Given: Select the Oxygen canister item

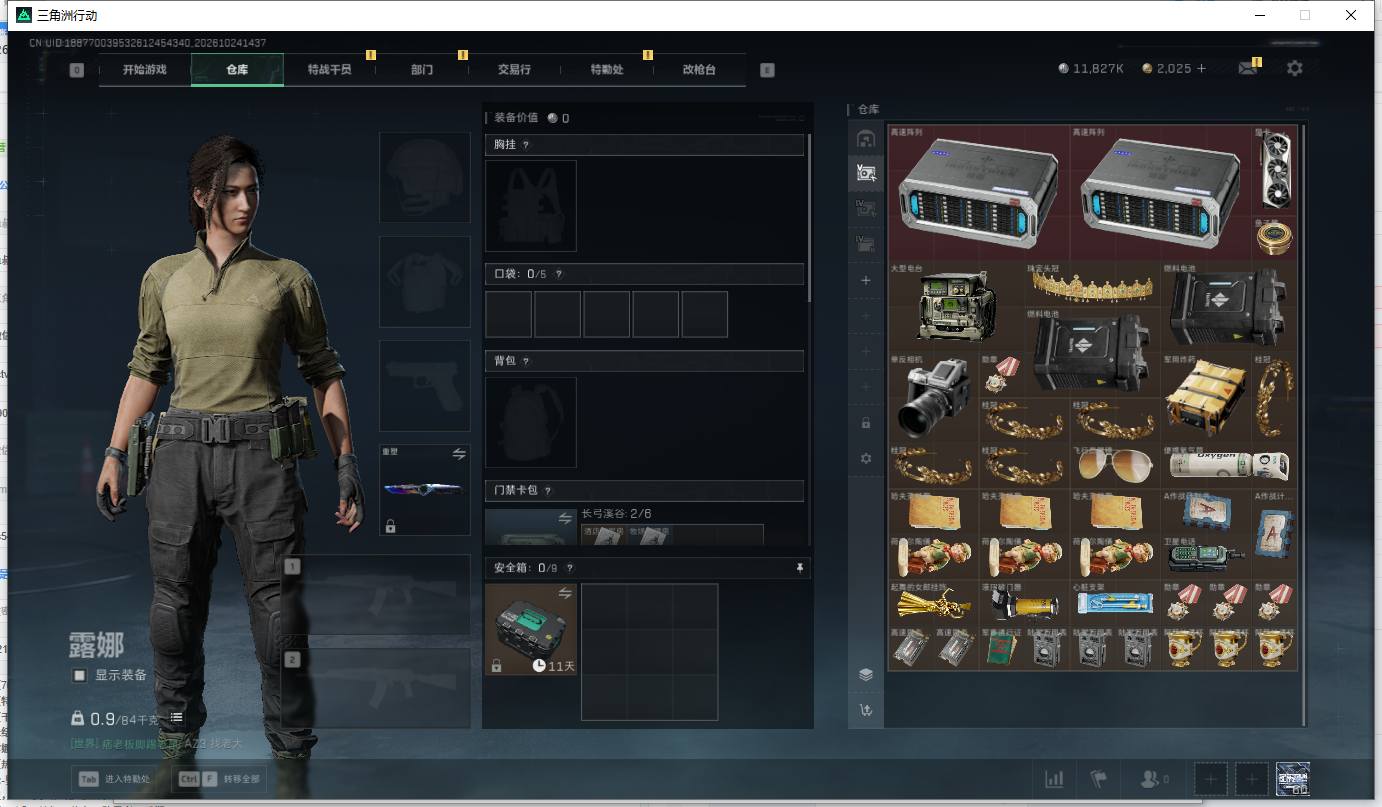Looking at the screenshot, I should click(1228, 464).
